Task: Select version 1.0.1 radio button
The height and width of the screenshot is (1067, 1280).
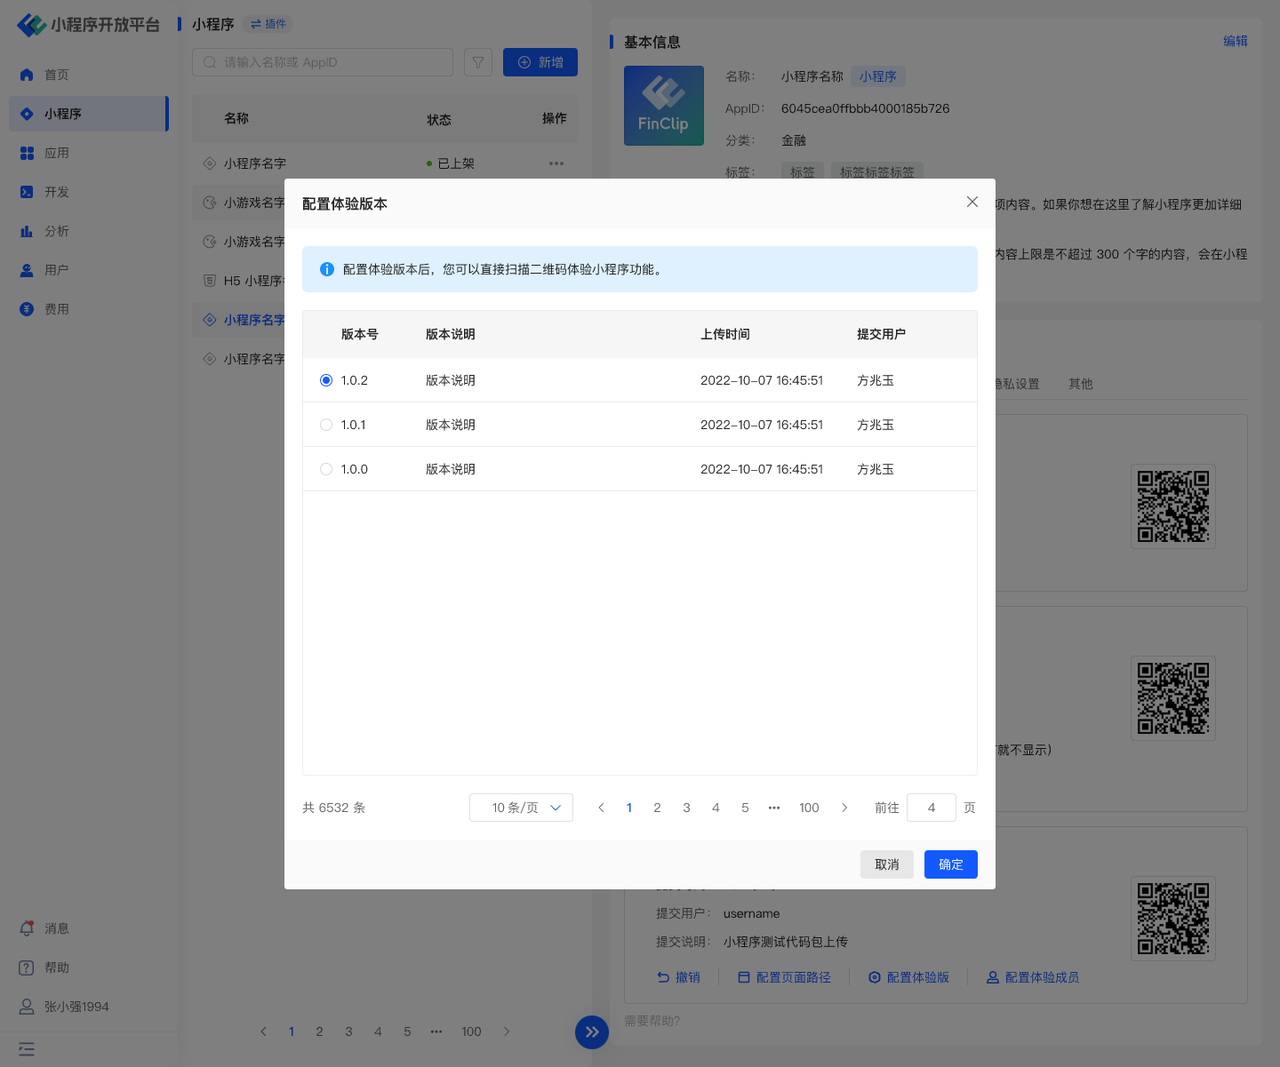Action: [326, 425]
